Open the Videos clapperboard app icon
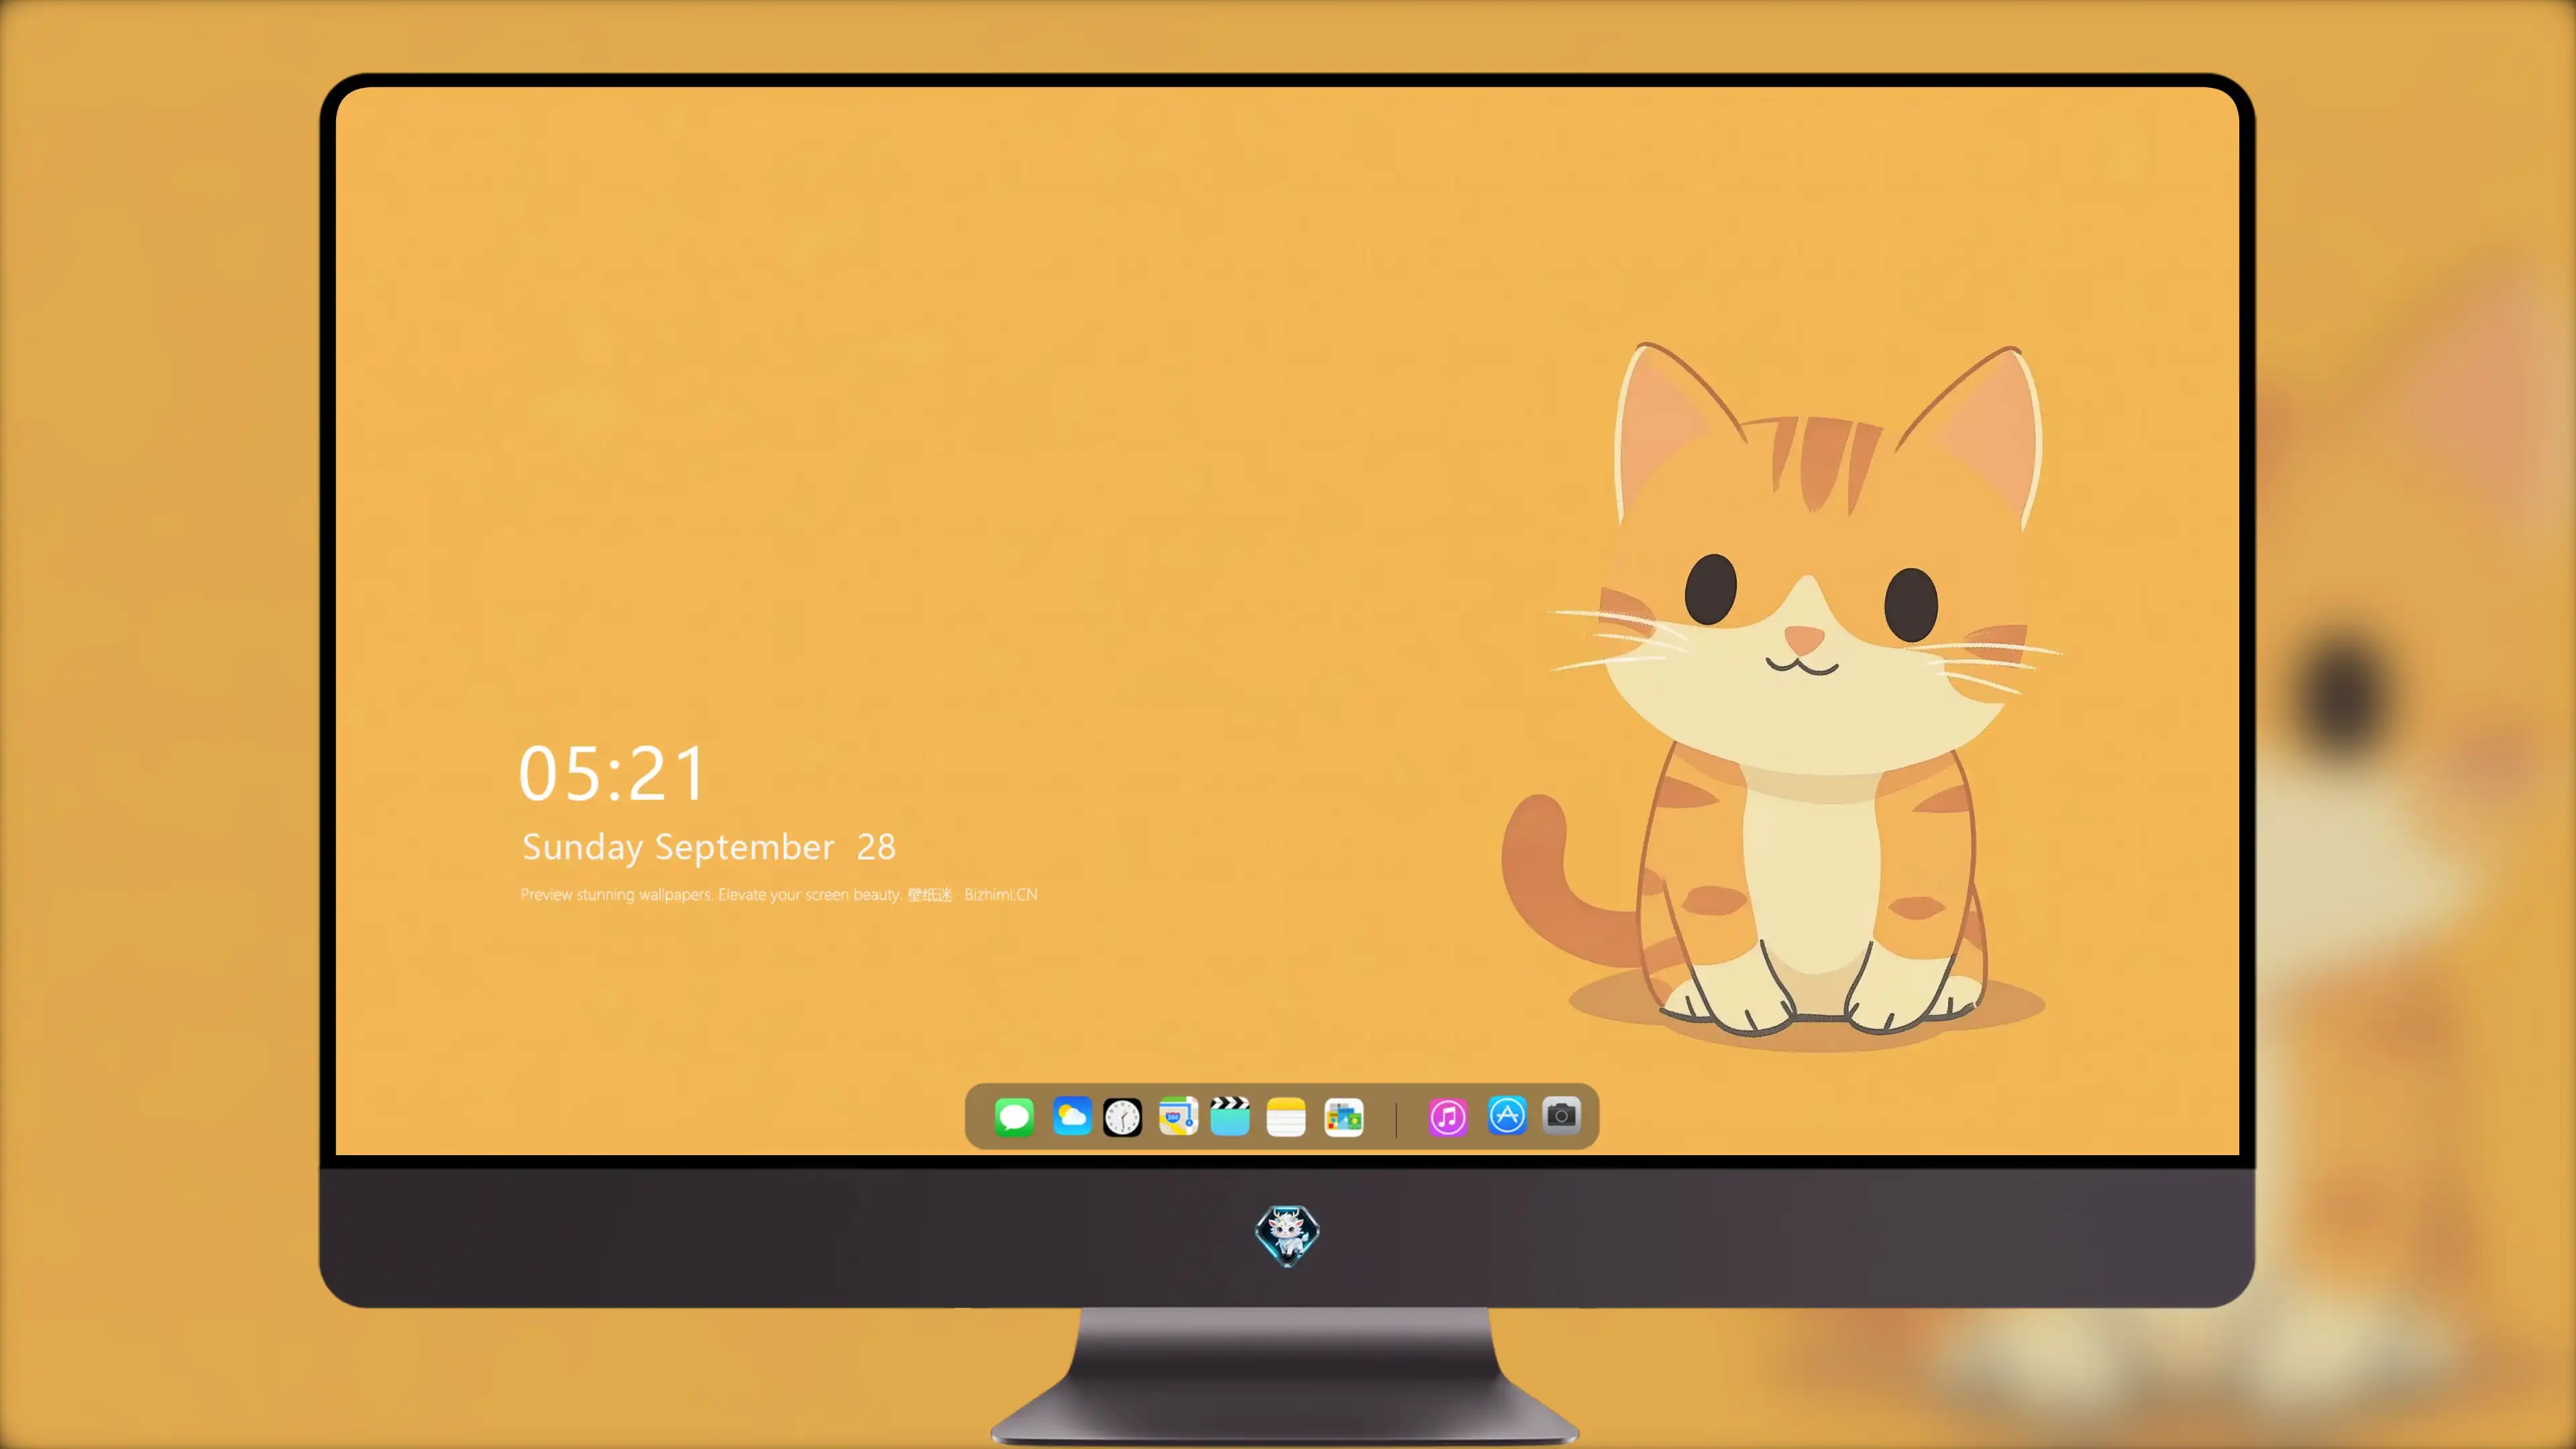Viewport: 2576px width, 1449px height. 1230,1116
